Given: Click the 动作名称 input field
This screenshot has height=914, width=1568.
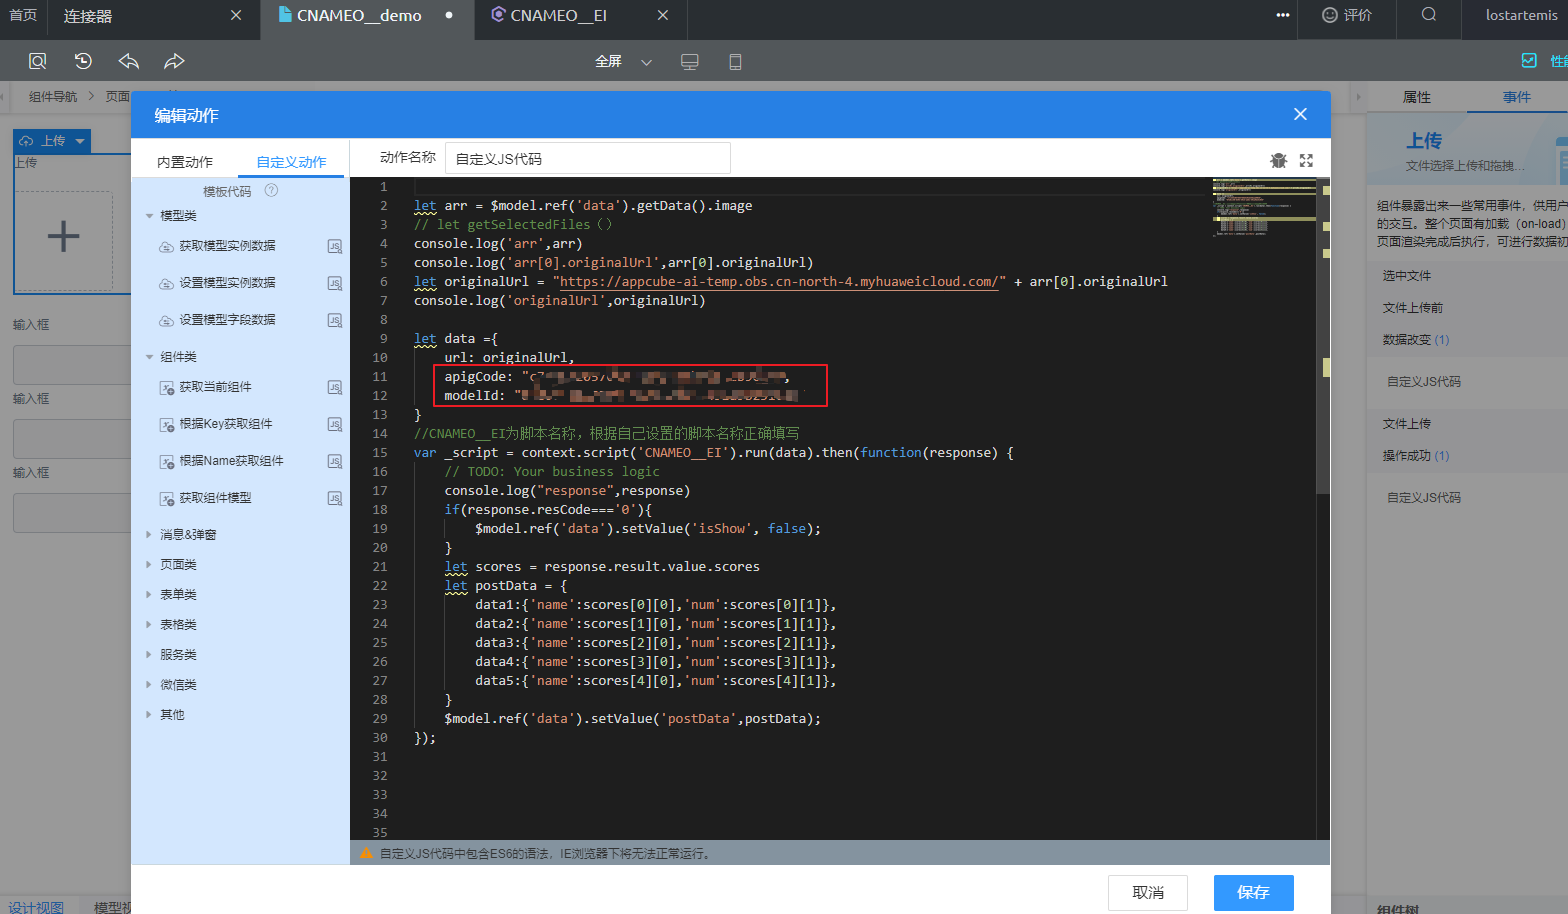Looking at the screenshot, I should point(587,158).
